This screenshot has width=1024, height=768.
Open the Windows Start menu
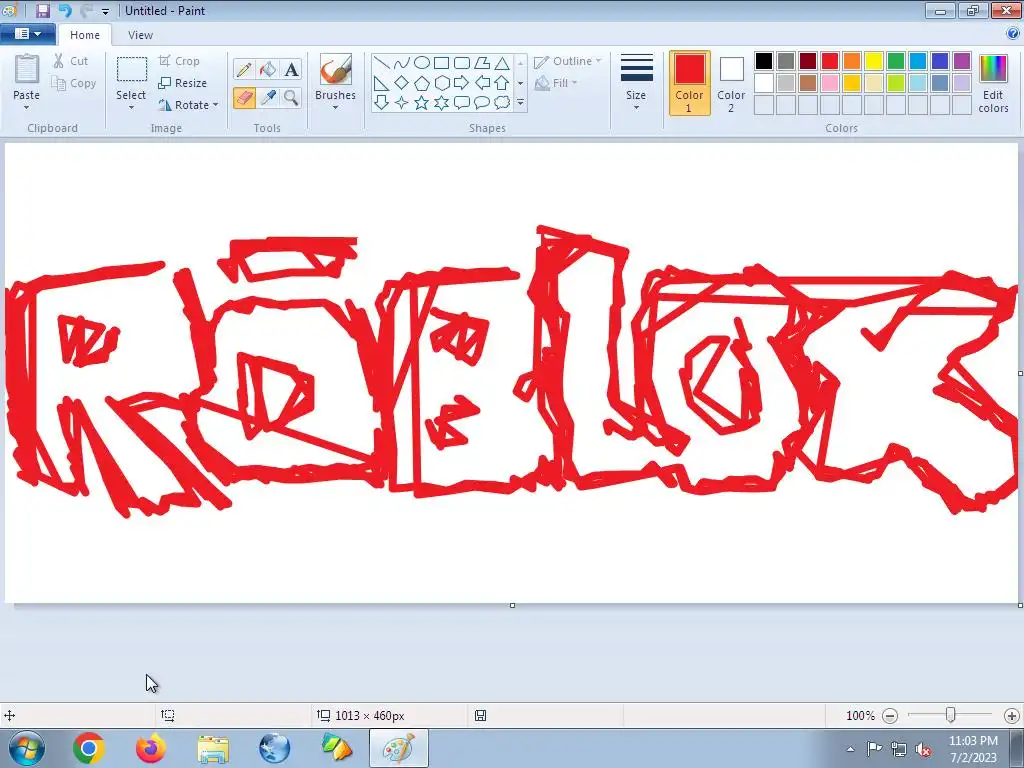click(x=27, y=748)
